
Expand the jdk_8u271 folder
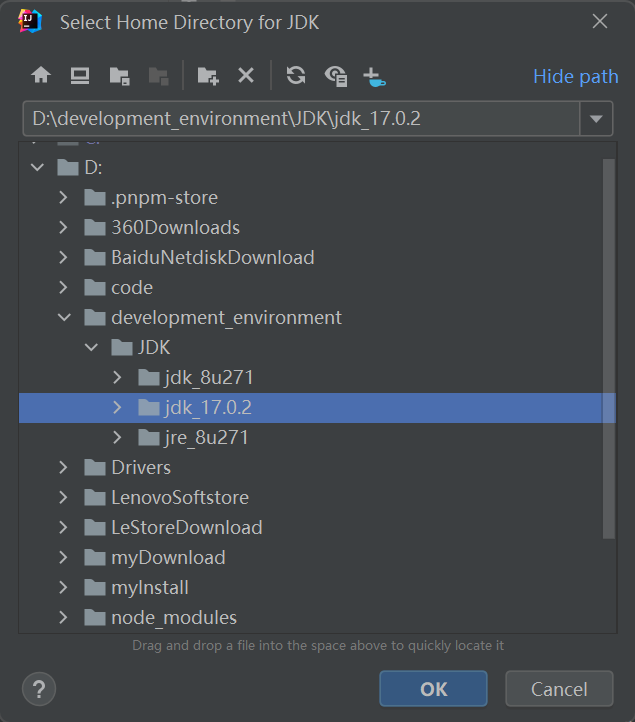pyautogui.click(x=117, y=378)
